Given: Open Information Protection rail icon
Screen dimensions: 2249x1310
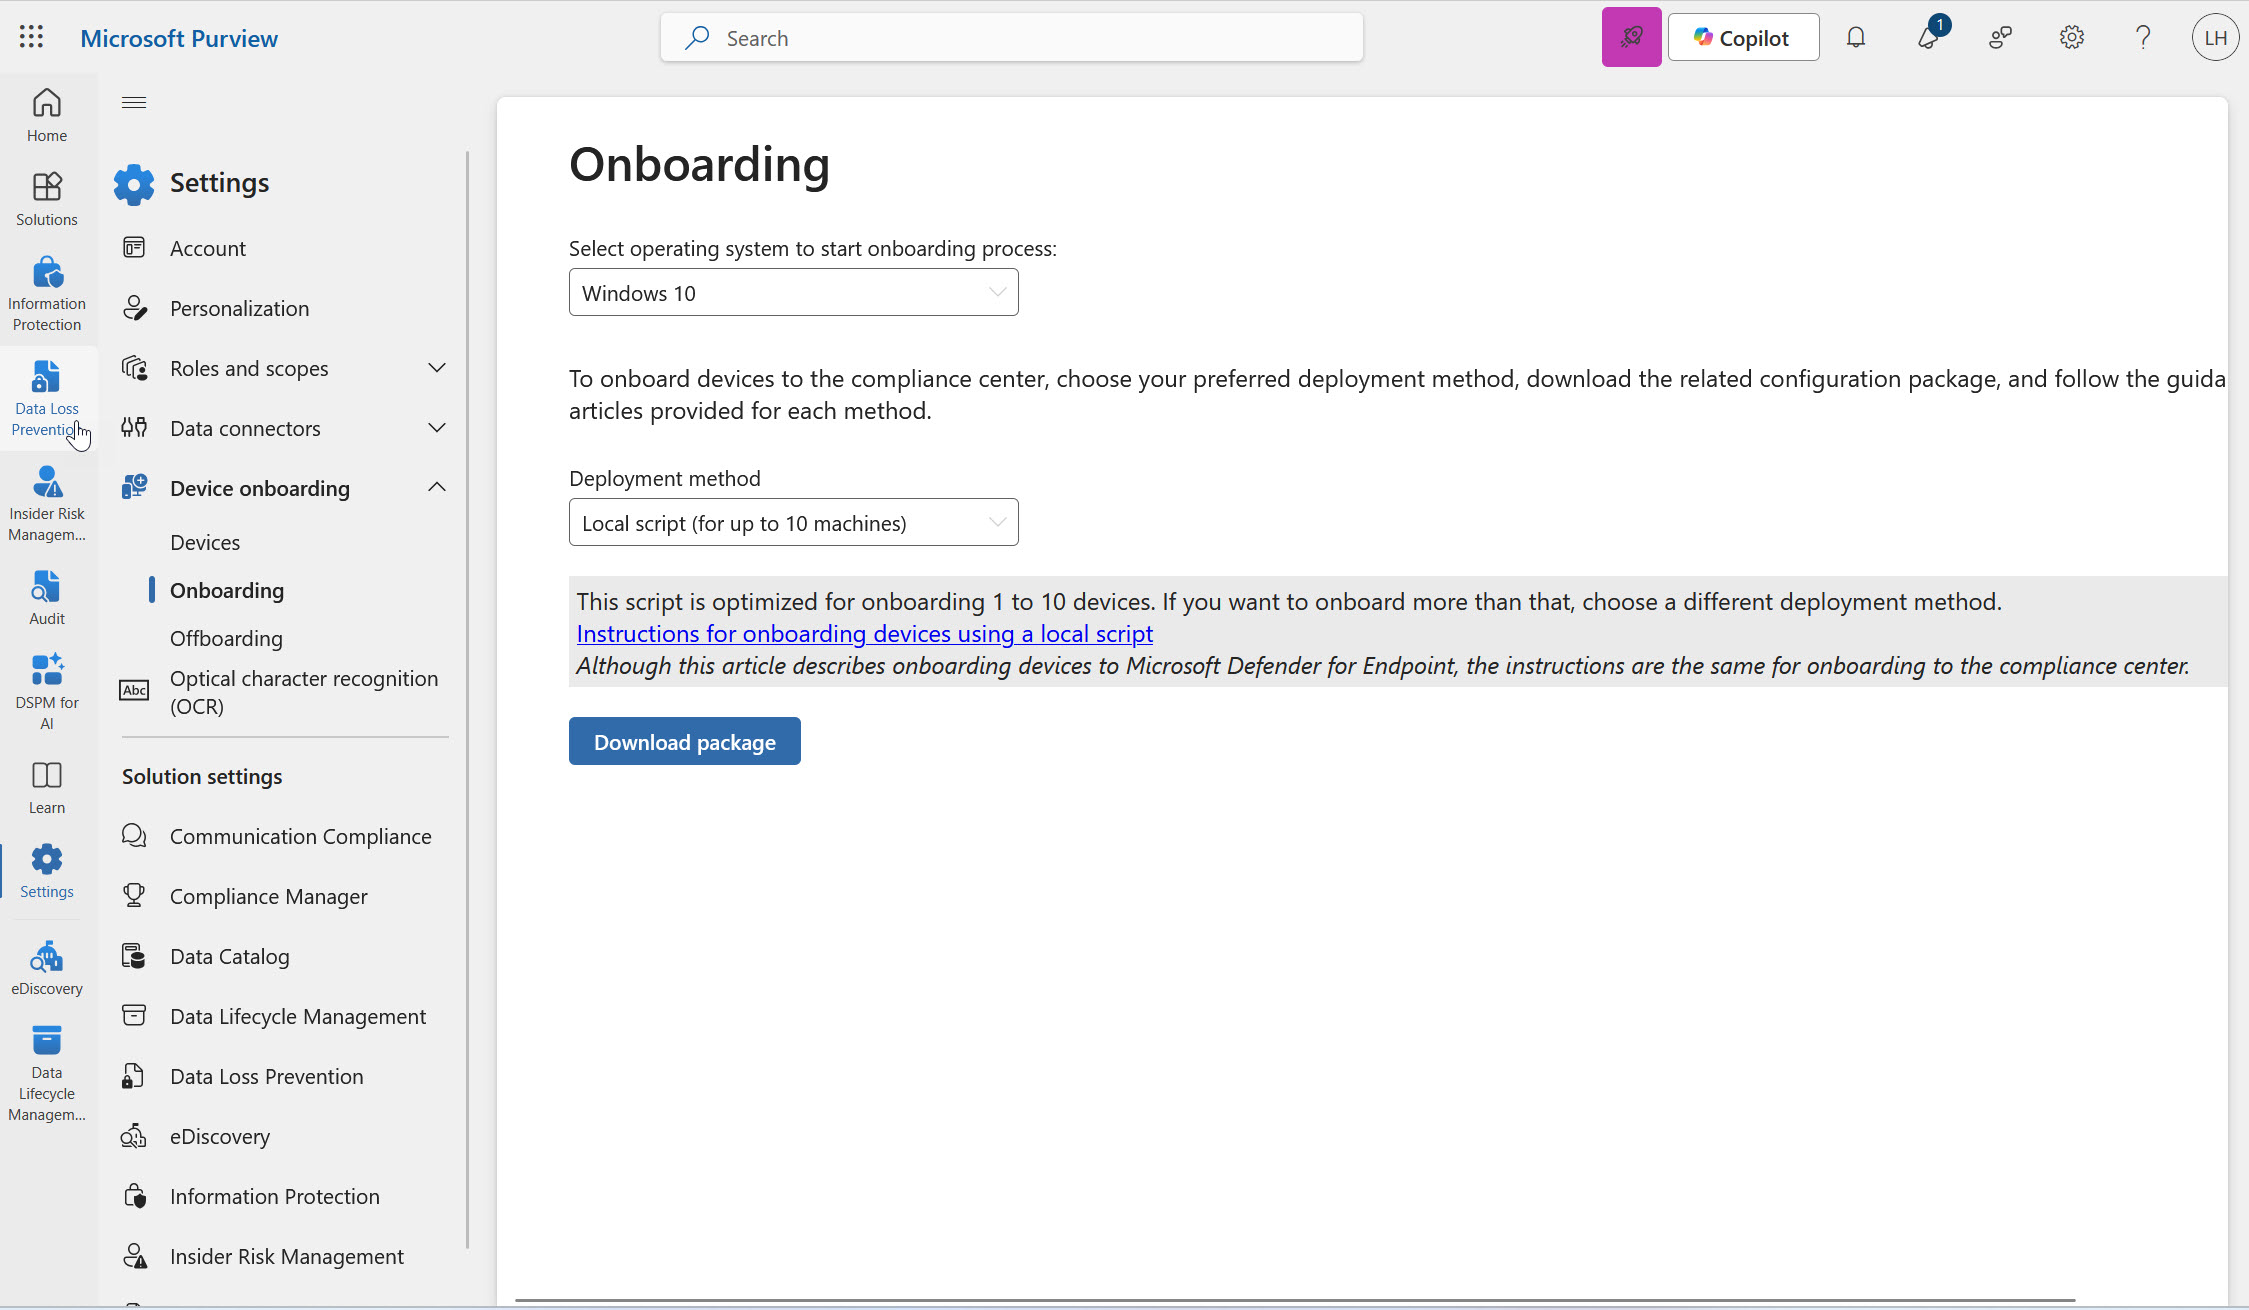Looking at the screenshot, I should [x=47, y=293].
